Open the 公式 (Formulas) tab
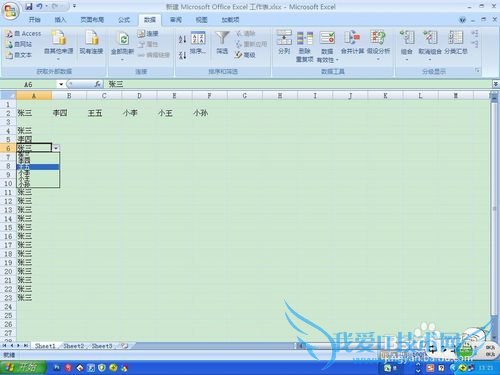This screenshot has width=500, height=375. point(124,20)
